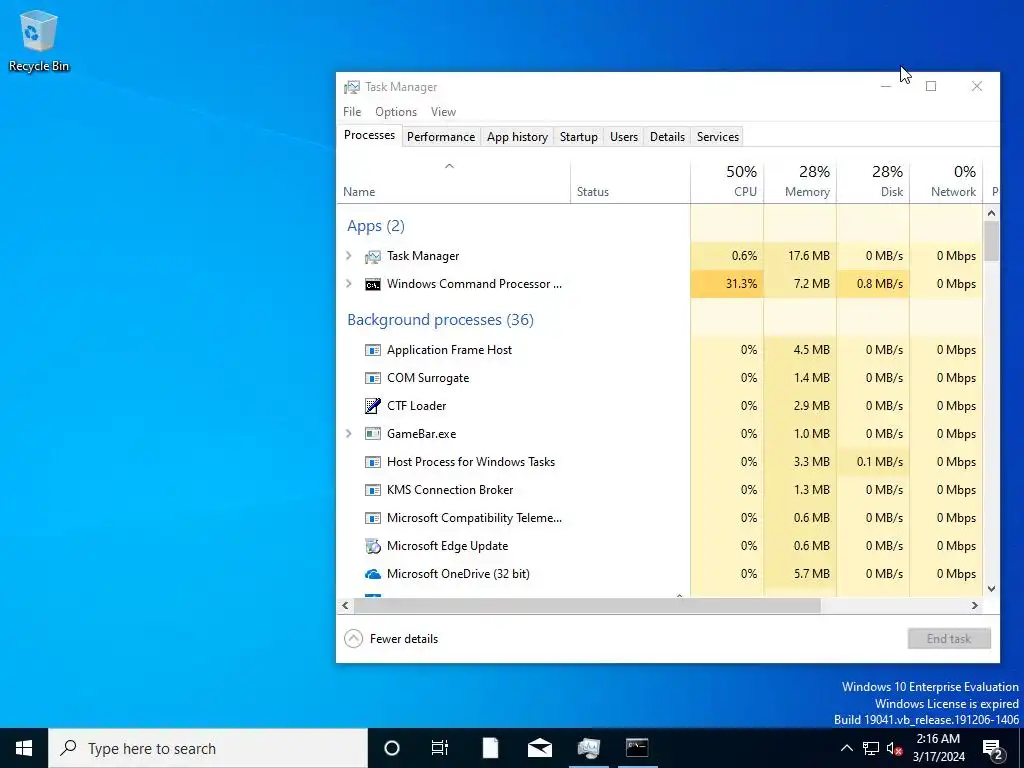Click the Task Manager taskbar button
The height and width of the screenshot is (768, 1024).
(x=588, y=748)
